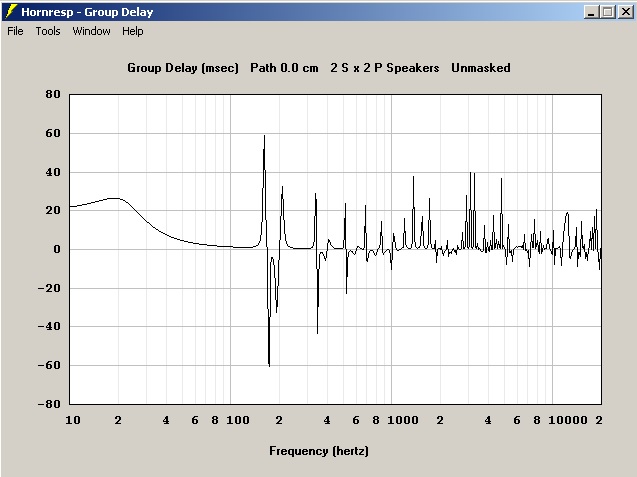Click the y-axis value 60
Screen dimensions: 637x477
coord(53,133)
